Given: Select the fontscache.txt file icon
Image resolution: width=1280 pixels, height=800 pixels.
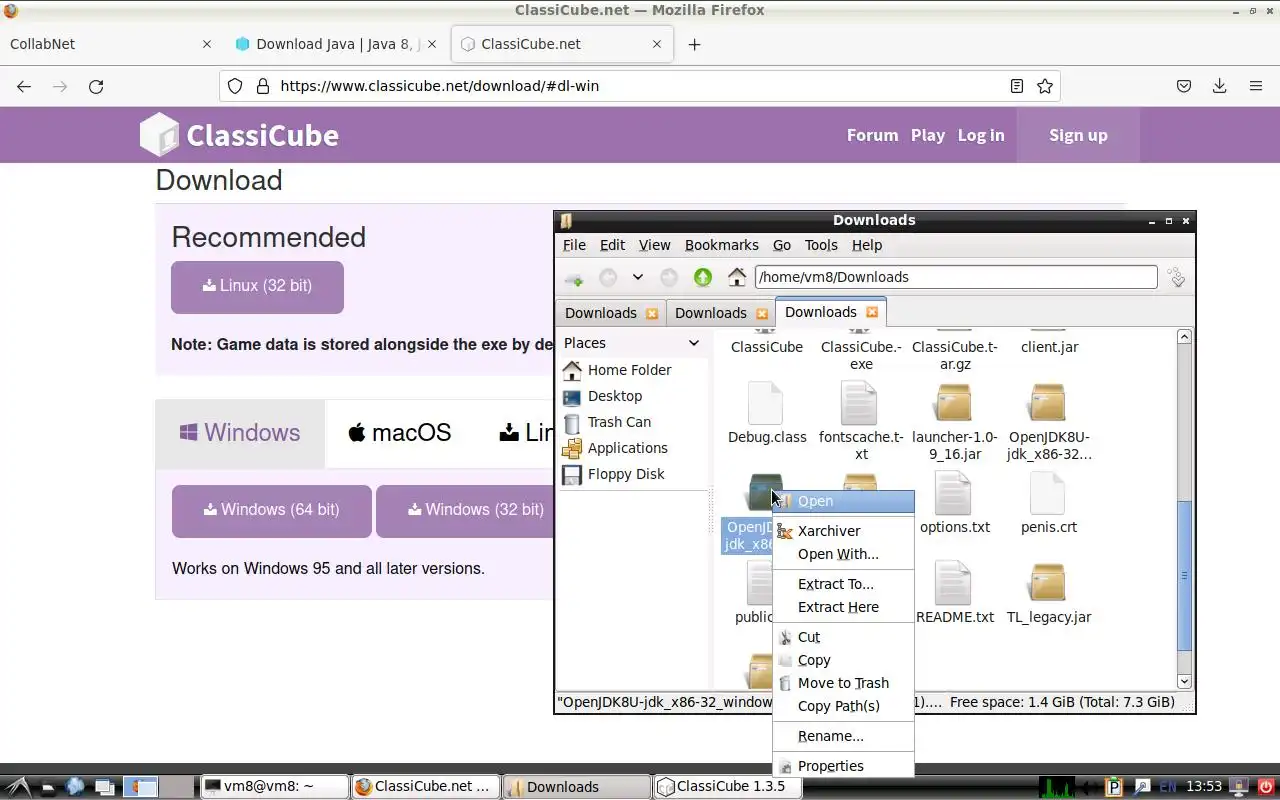Looking at the screenshot, I should tap(860, 403).
